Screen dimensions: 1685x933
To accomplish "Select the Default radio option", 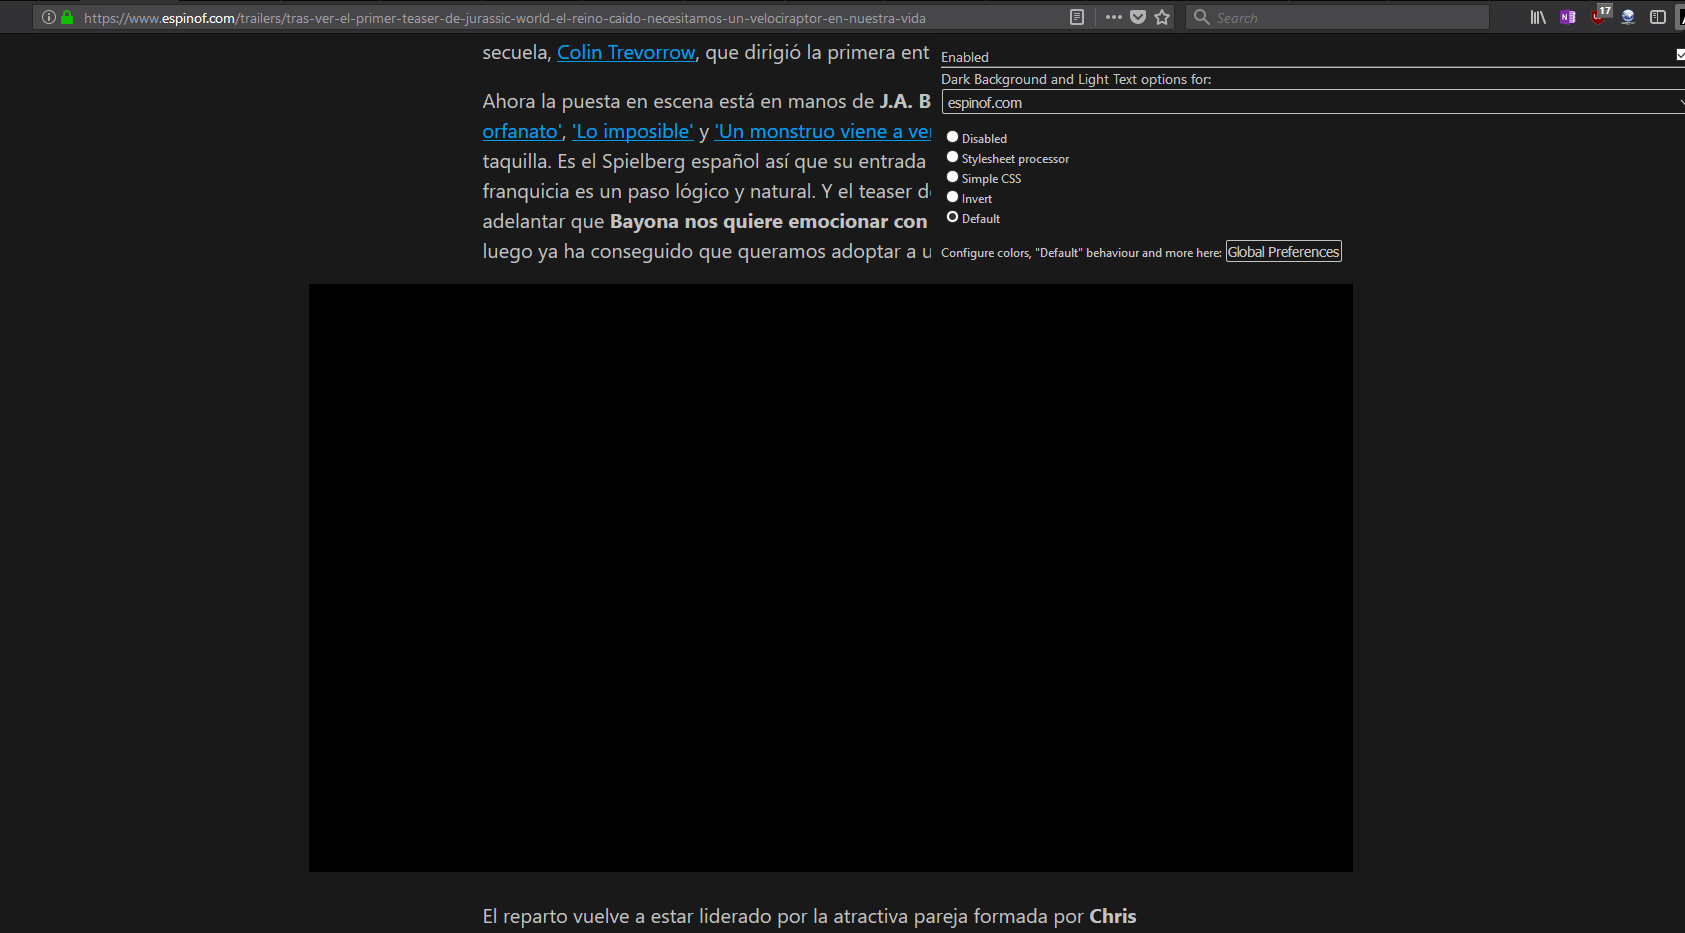I will (x=952, y=217).
